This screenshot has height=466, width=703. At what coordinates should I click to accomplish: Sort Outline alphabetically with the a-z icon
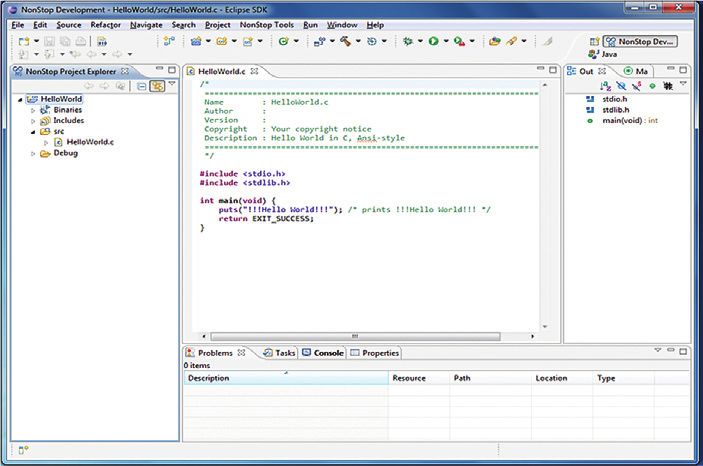pos(605,86)
